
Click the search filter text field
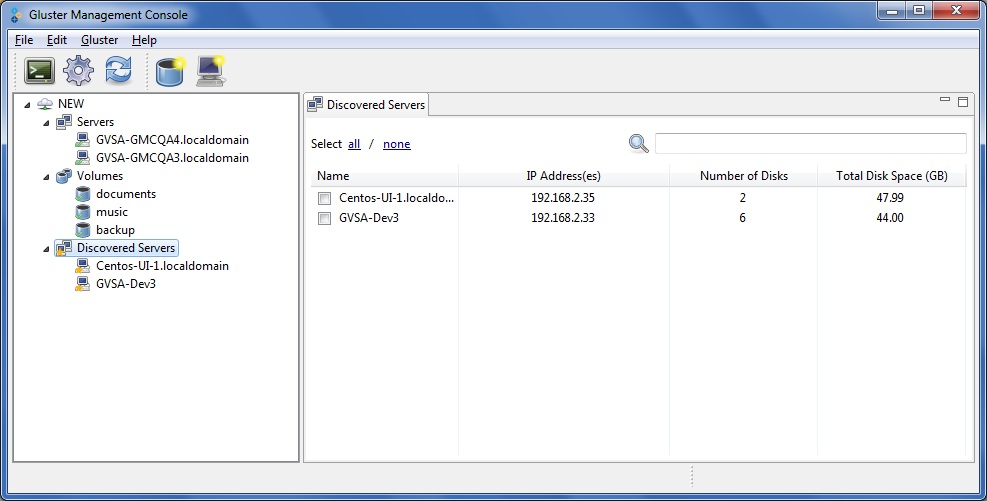click(810, 143)
